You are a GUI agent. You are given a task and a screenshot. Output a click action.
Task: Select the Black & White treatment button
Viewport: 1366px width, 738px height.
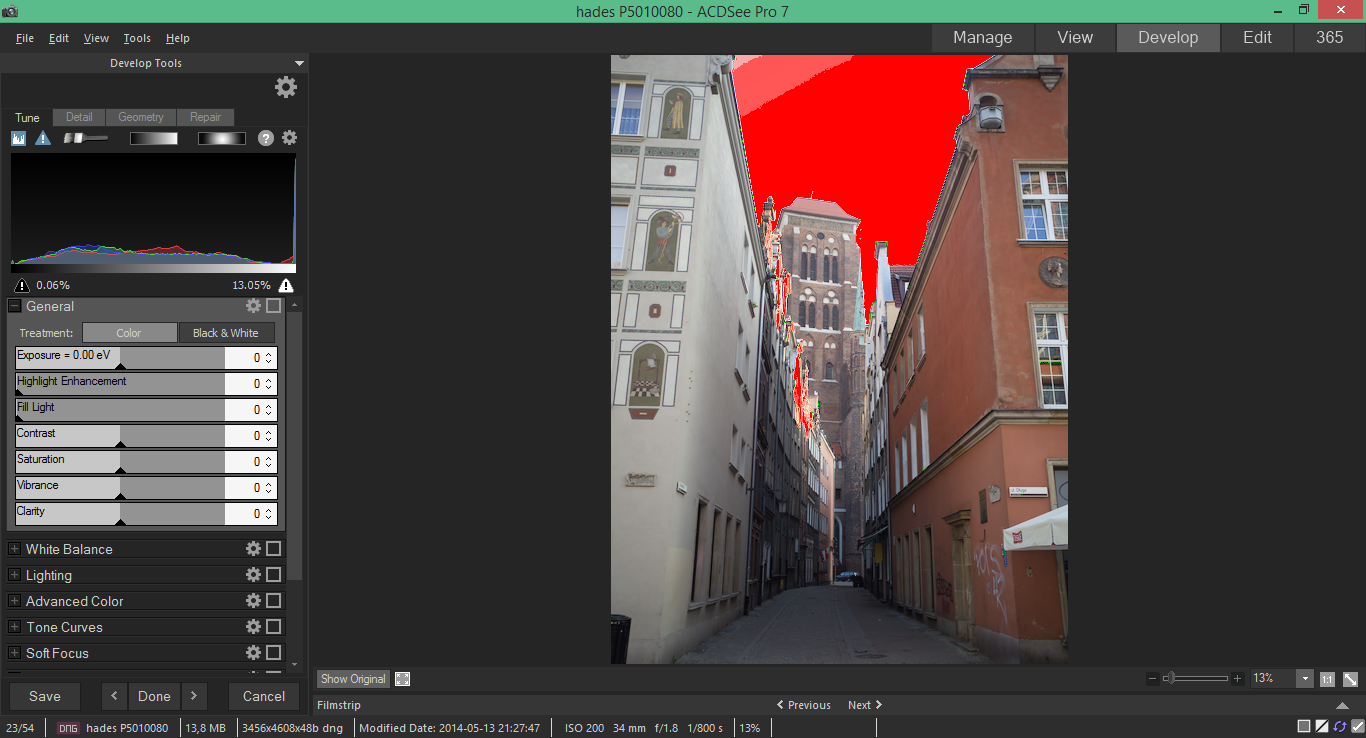[225, 333]
